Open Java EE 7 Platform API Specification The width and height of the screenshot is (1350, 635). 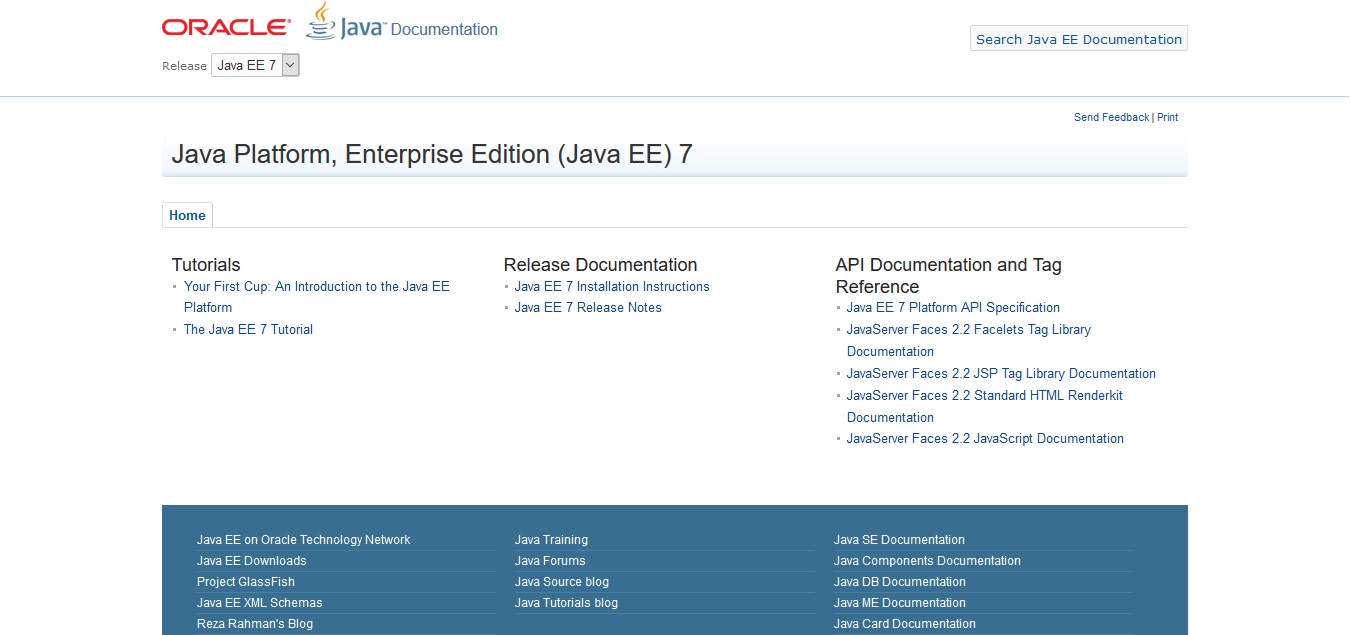[953, 307]
